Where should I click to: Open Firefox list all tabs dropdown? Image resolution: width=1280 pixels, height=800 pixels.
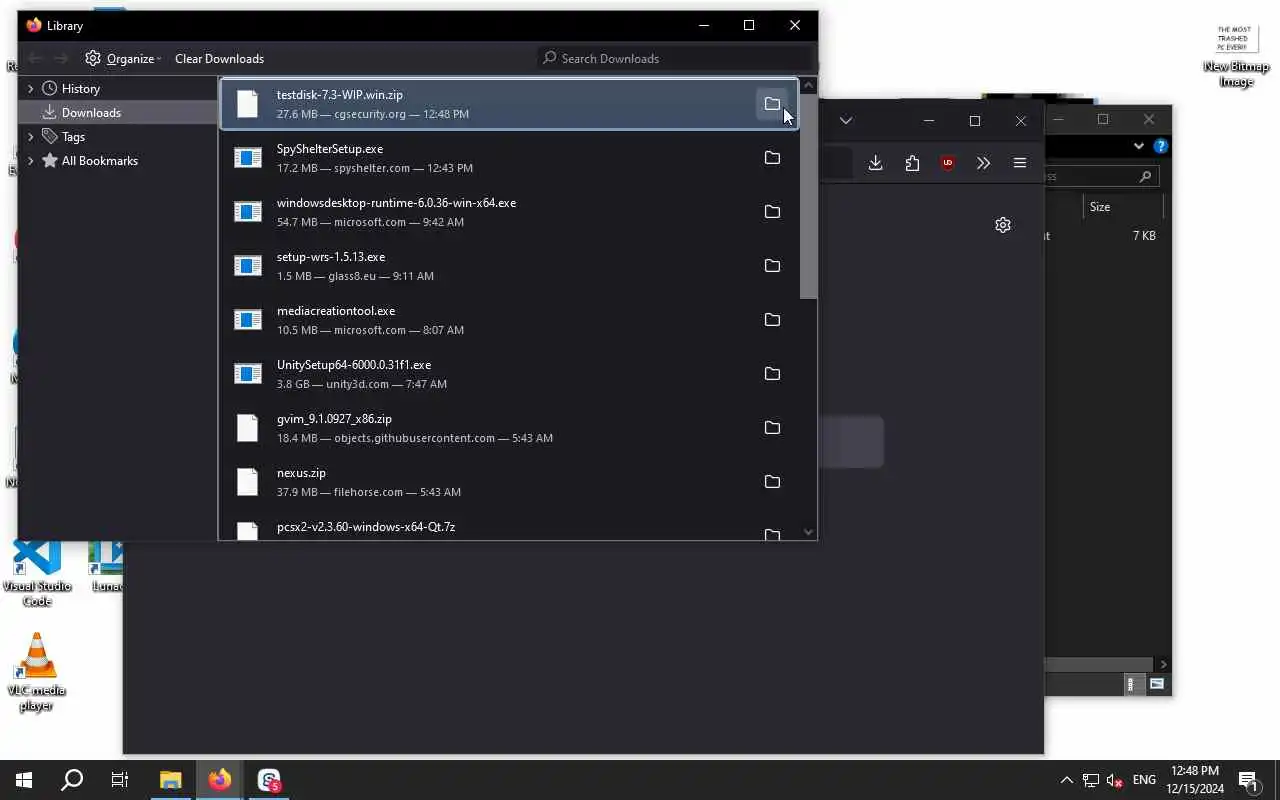pyautogui.click(x=845, y=121)
